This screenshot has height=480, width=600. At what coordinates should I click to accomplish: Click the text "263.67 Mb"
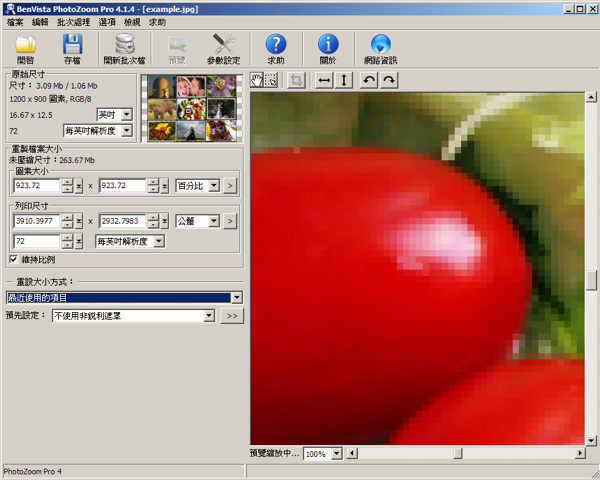click(77, 160)
